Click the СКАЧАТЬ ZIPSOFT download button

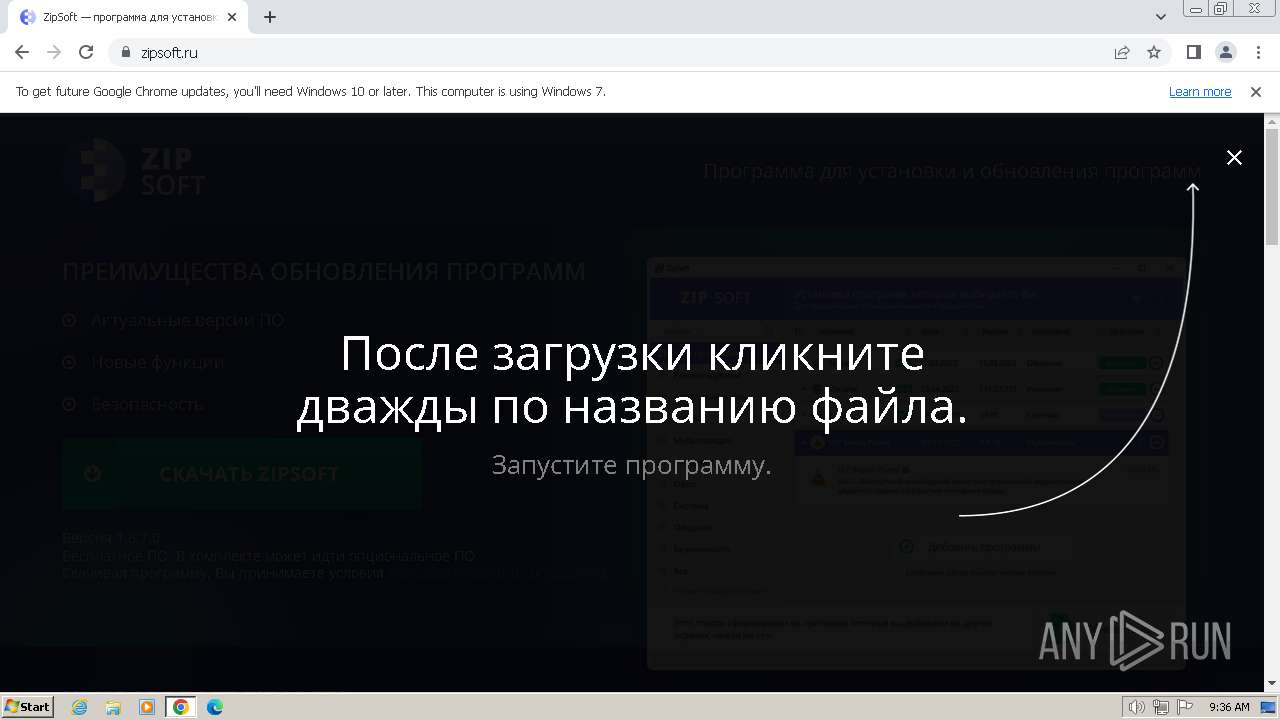tap(242, 474)
